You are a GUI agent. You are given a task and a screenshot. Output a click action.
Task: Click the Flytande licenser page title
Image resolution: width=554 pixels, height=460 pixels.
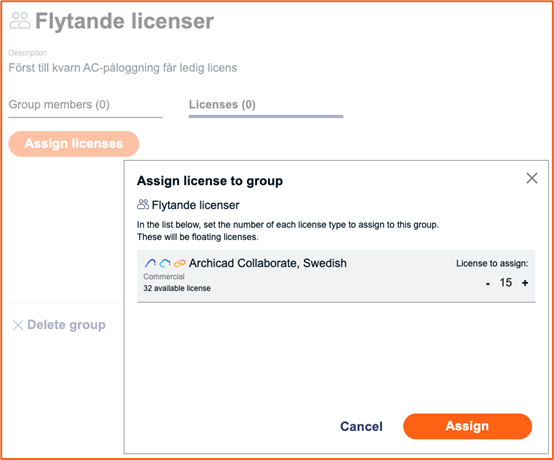pos(124,21)
